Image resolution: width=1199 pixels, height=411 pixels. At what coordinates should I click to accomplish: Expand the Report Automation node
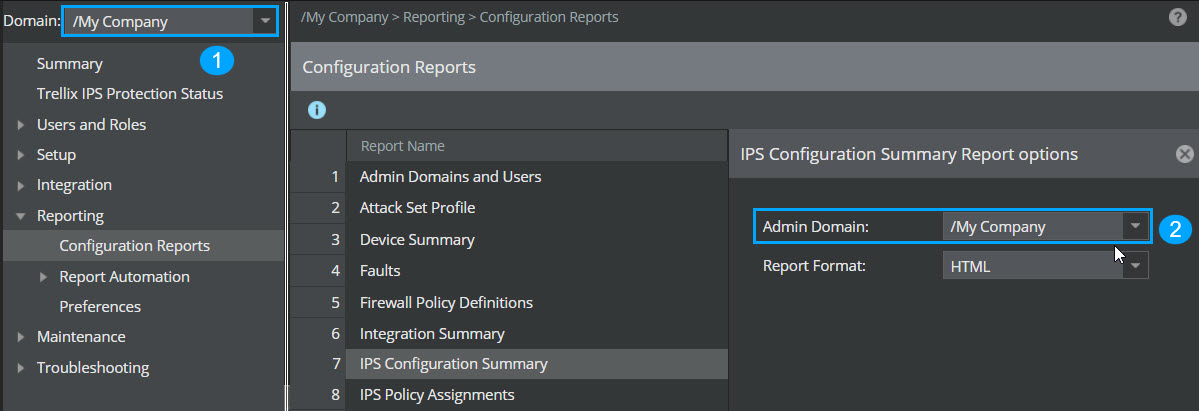(x=44, y=276)
